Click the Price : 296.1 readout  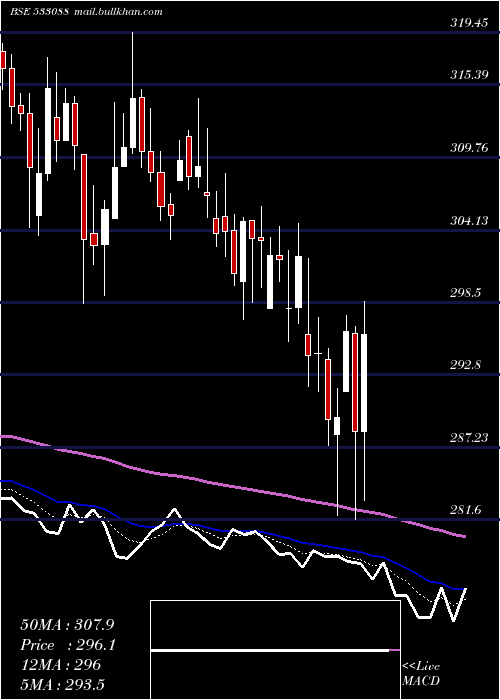tap(68, 645)
